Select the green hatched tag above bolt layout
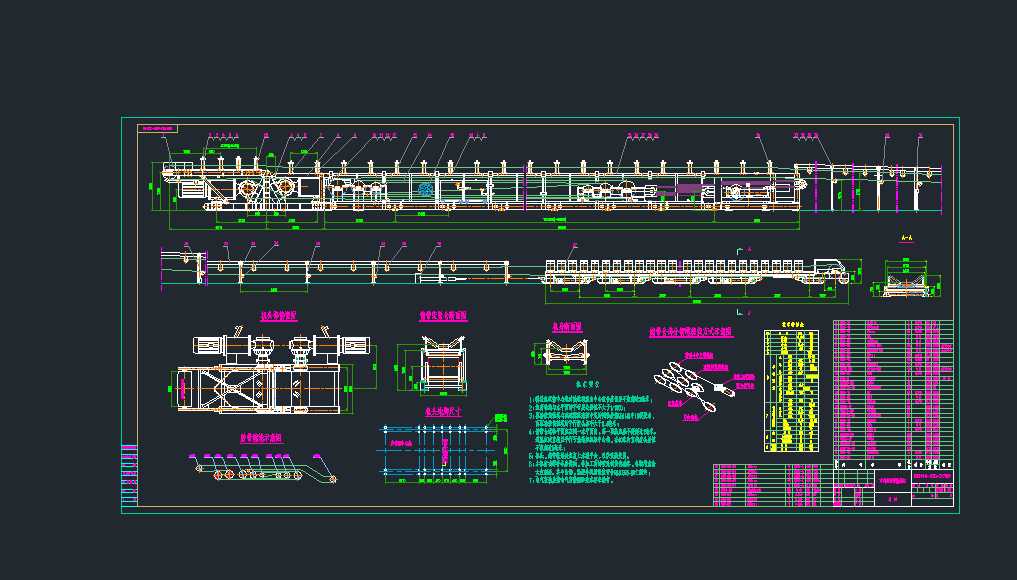The image size is (1017, 580). pyautogui.click(x=501, y=418)
